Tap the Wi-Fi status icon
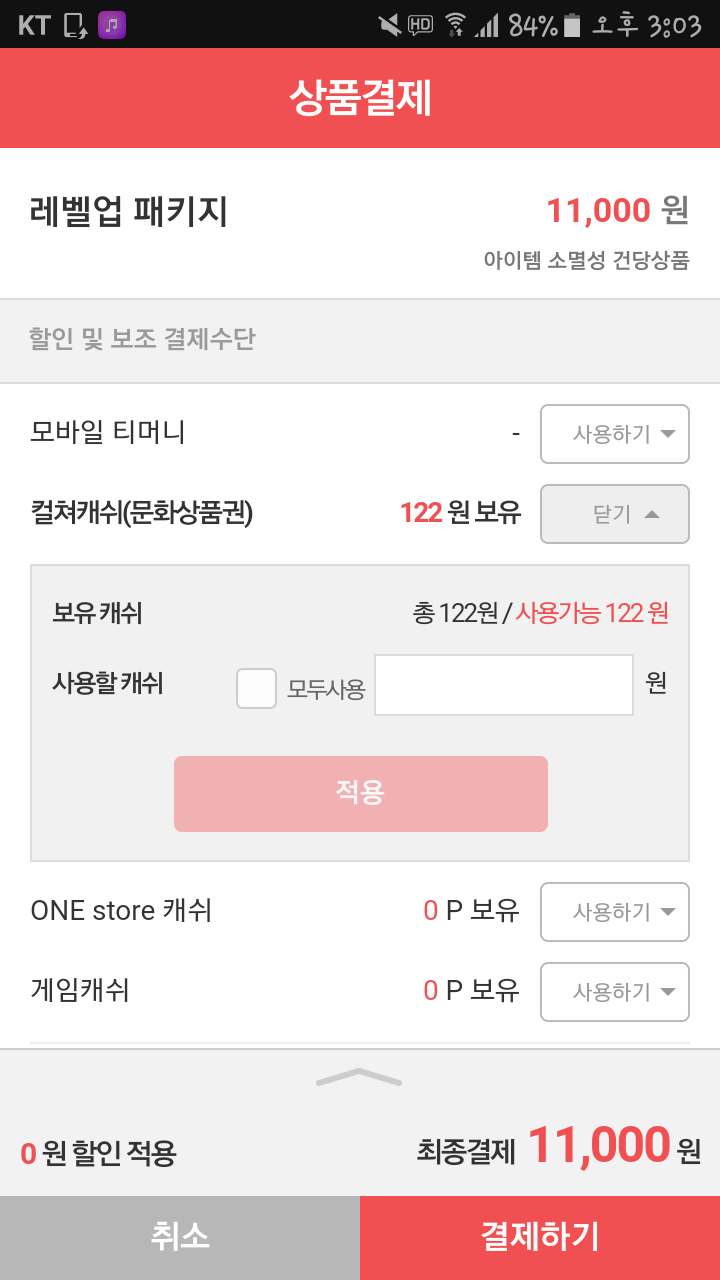 click(x=455, y=25)
